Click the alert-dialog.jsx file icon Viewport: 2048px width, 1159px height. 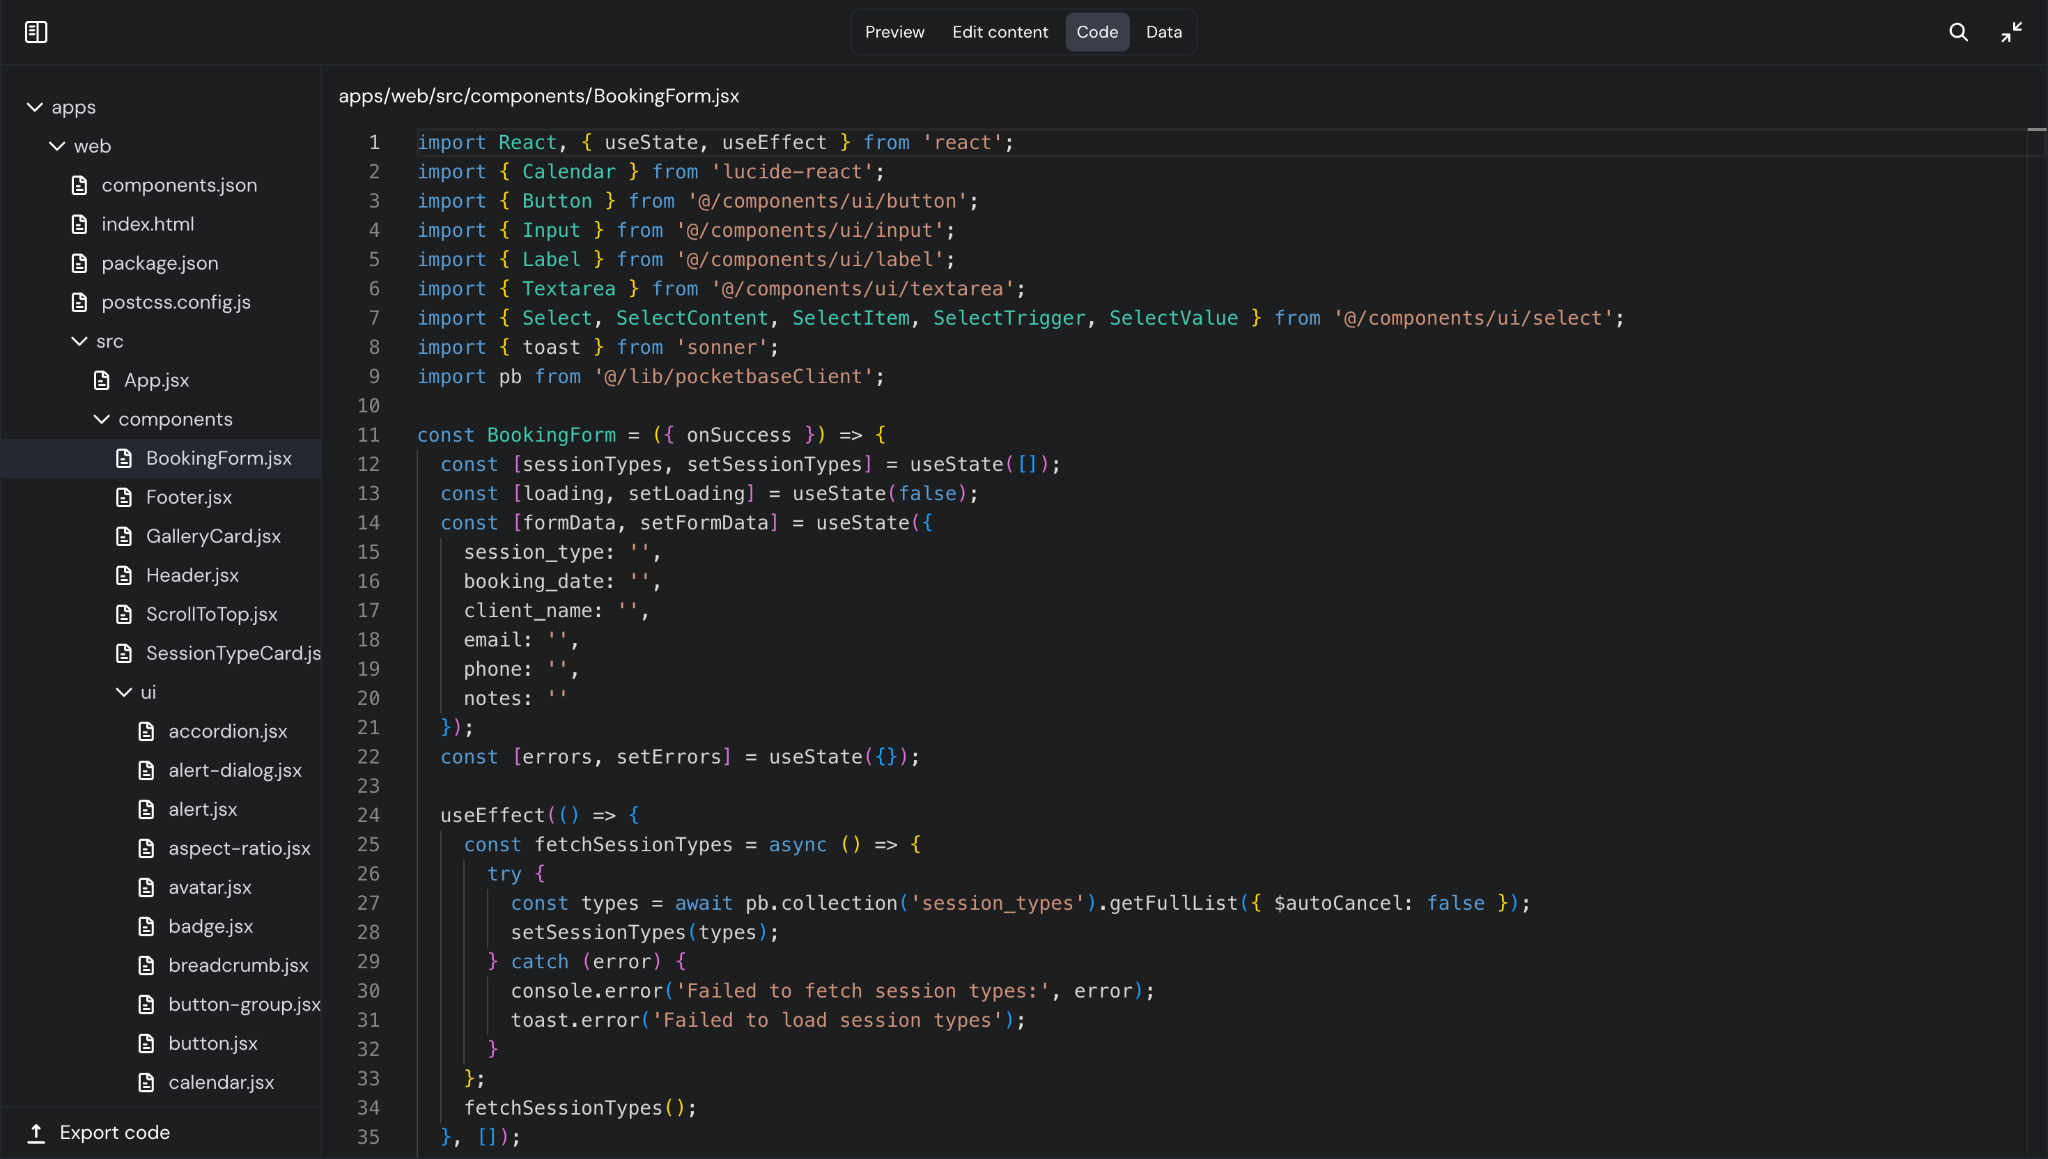[x=146, y=770]
